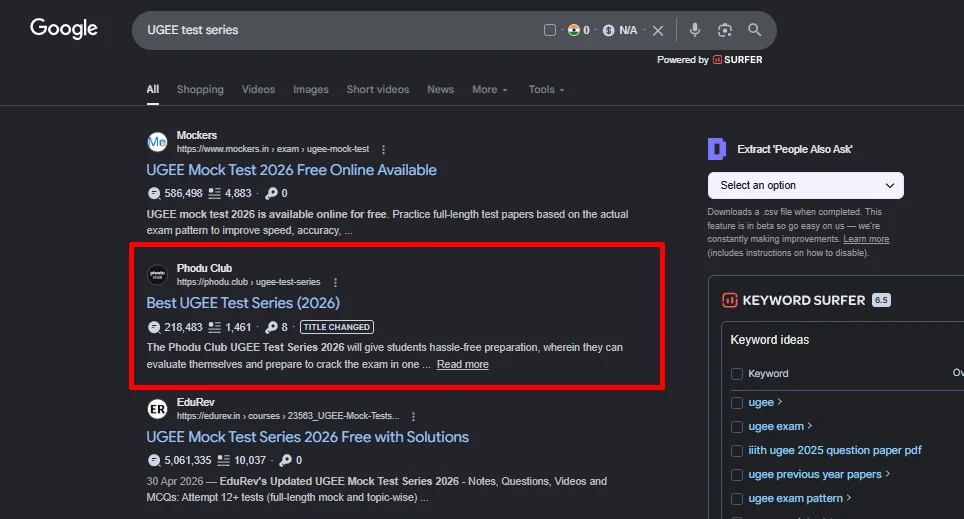
Task: Expand the More dropdown
Action: (490, 89)
